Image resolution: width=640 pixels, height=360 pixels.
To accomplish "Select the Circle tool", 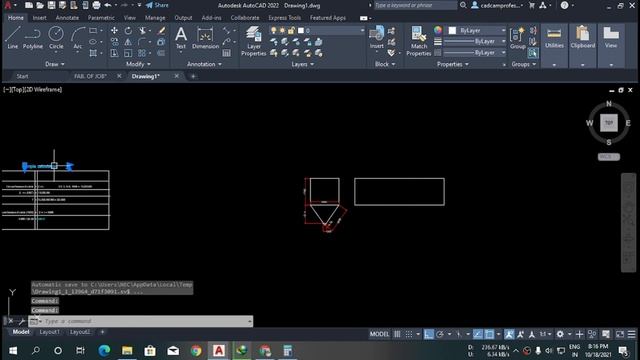I will click(56, 38).
